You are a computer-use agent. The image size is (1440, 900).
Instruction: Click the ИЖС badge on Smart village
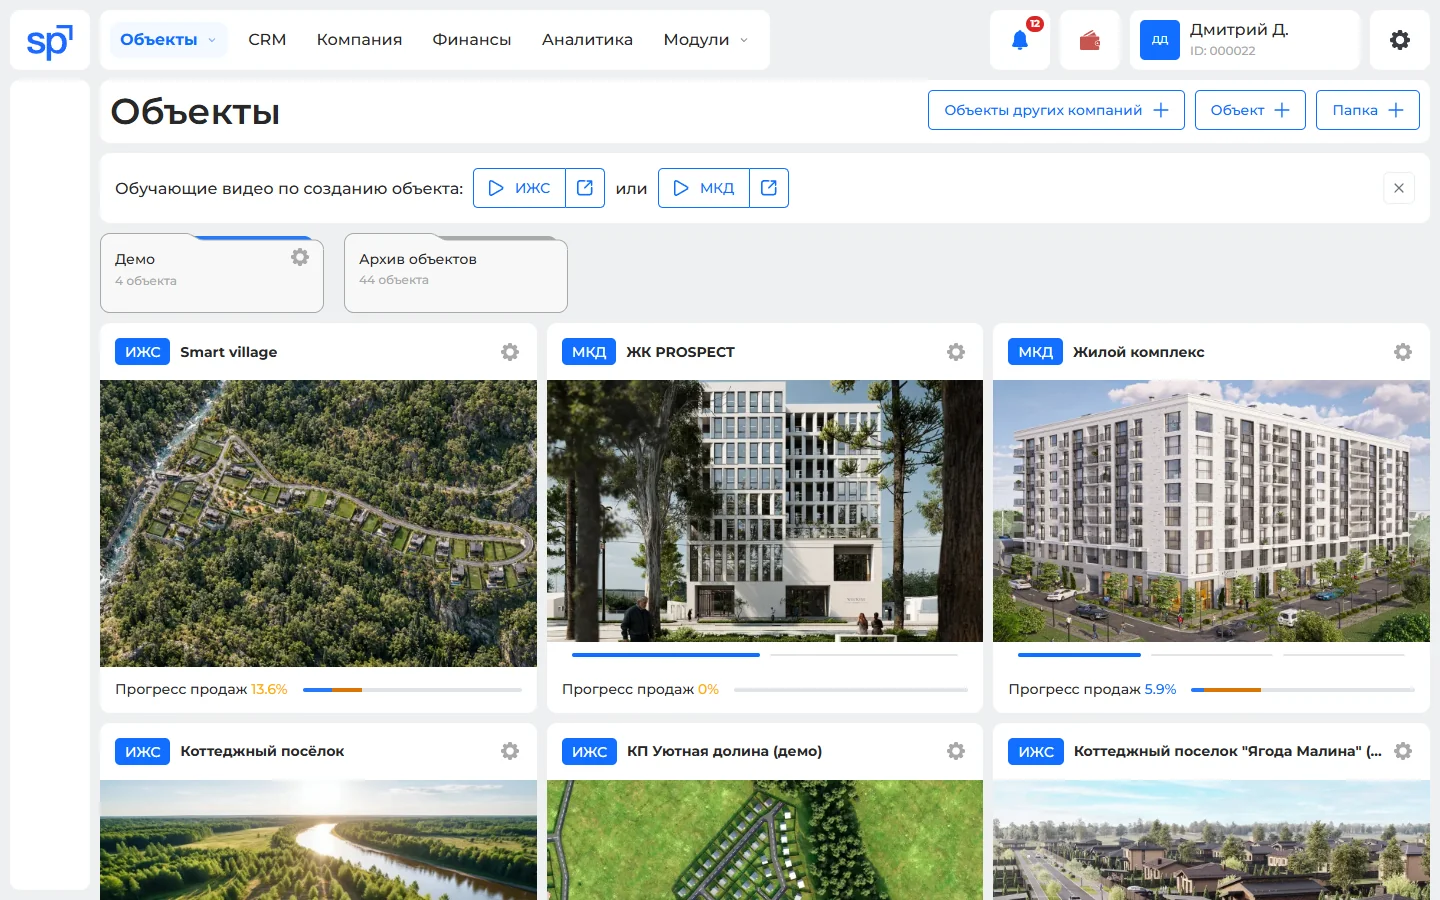click(143, 352)
